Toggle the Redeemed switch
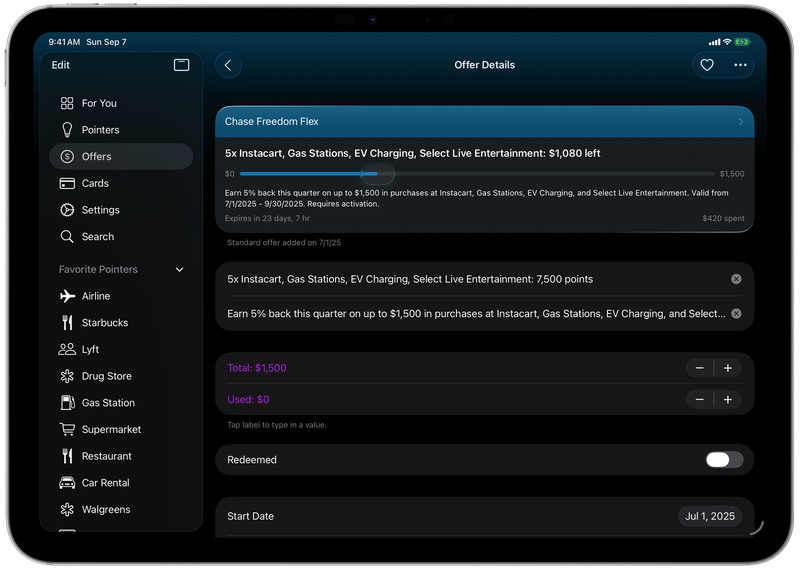This screenshot has width=800, height=570. point(724,459)
